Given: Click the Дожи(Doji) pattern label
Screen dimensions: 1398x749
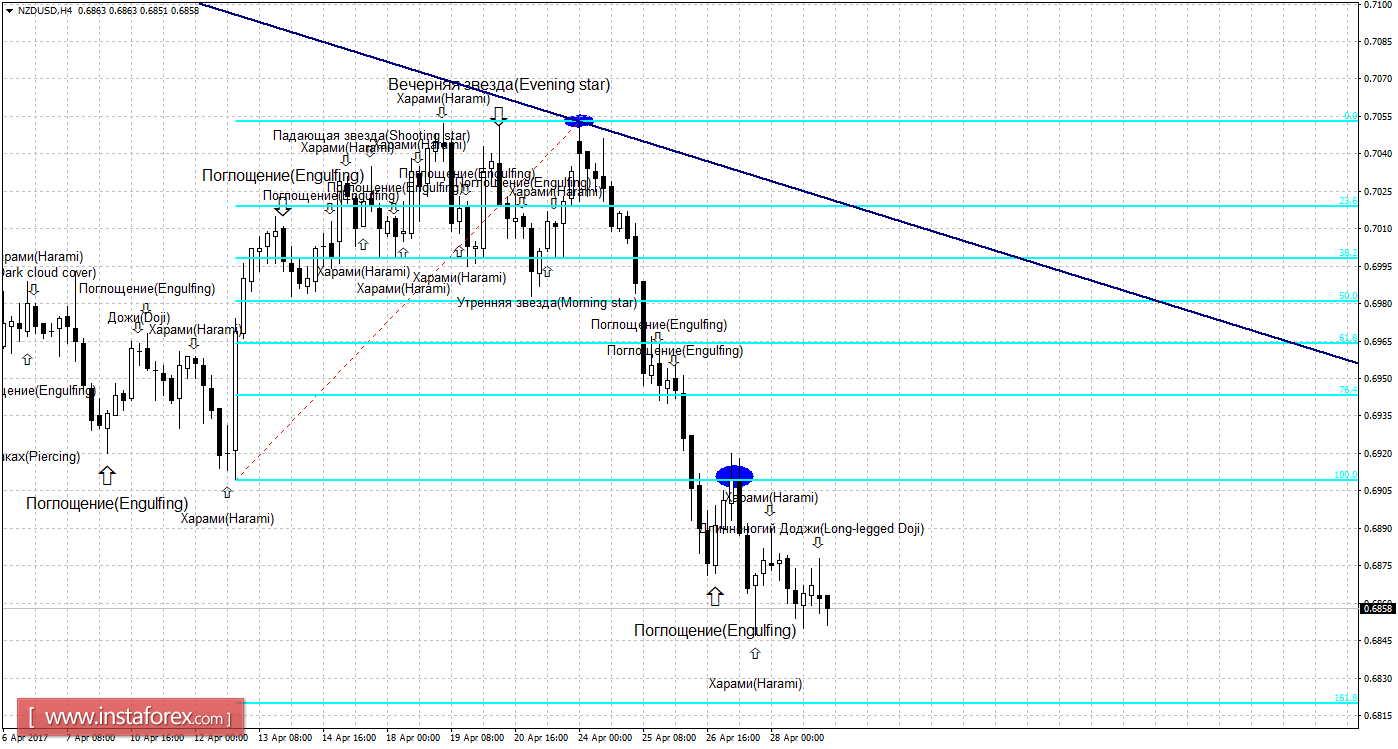Looking at the screenshot, I should click(139, 318).
